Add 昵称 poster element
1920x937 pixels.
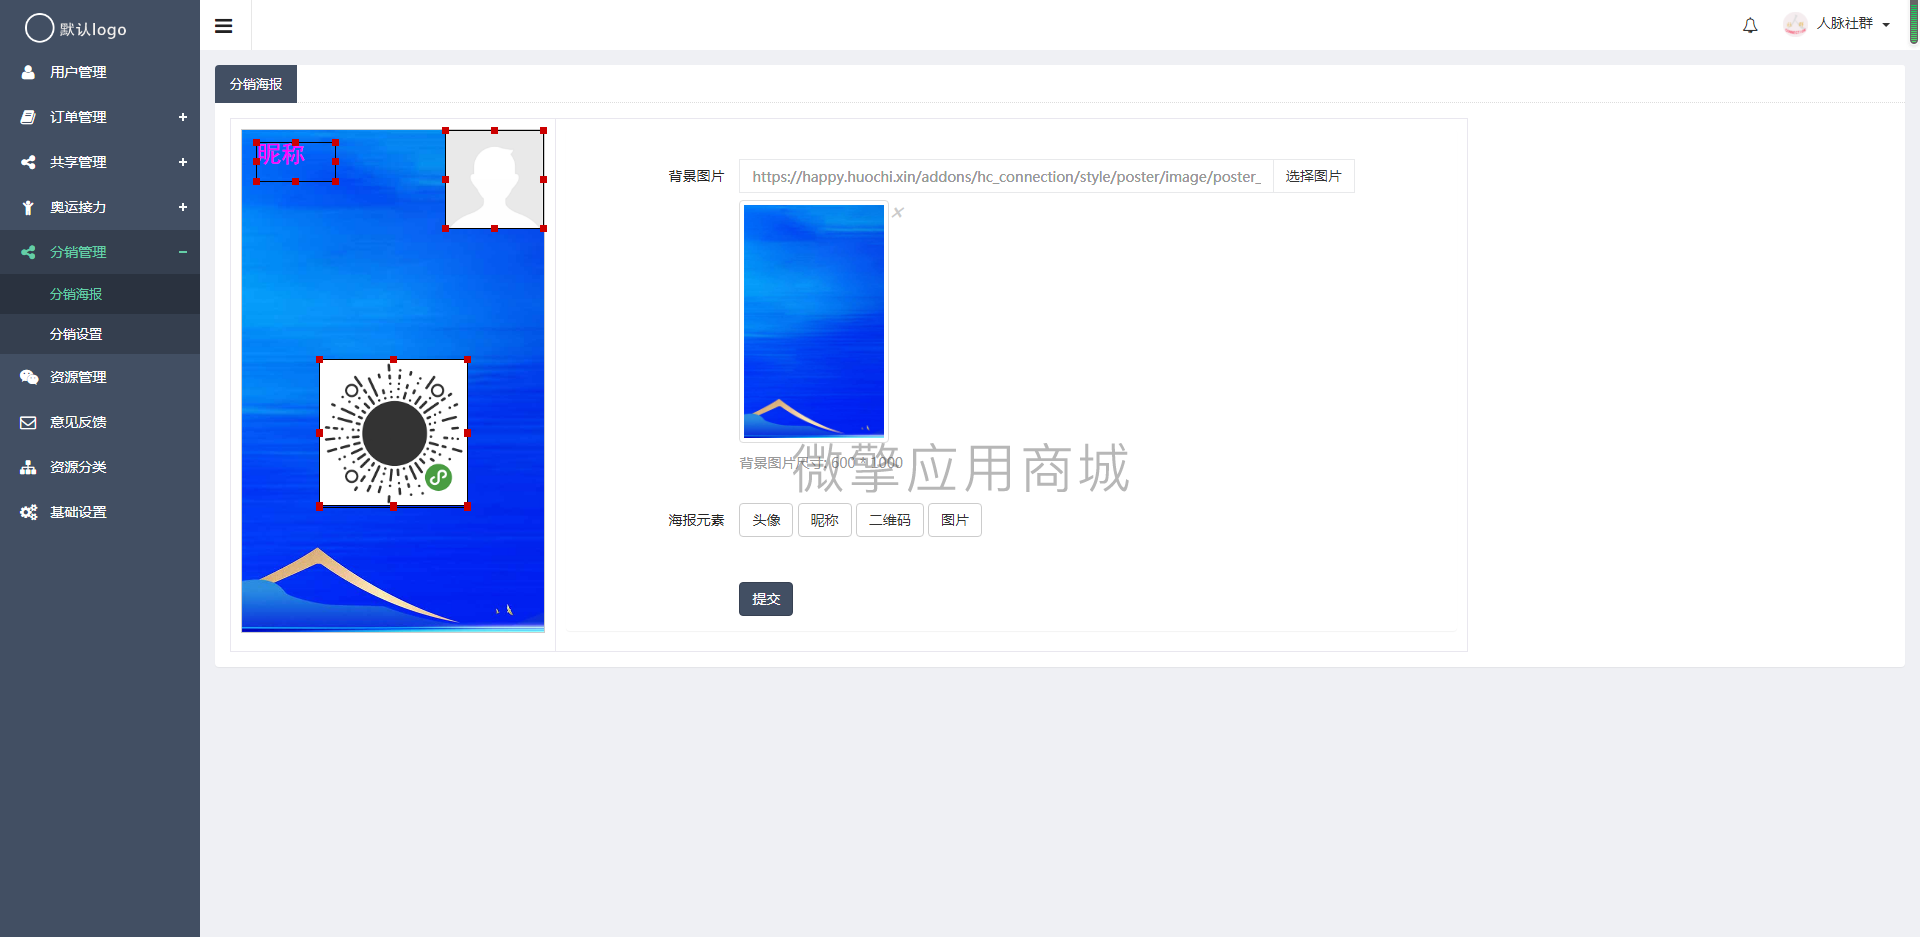point(825,520)
